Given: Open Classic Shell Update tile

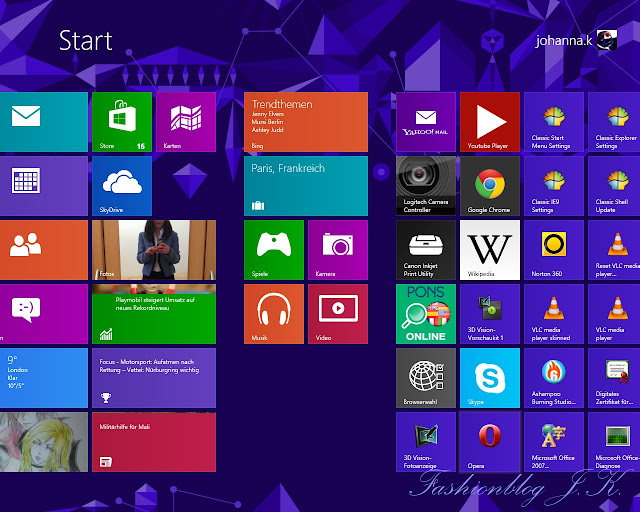Looking at the screenshot, I should [614, 186].
